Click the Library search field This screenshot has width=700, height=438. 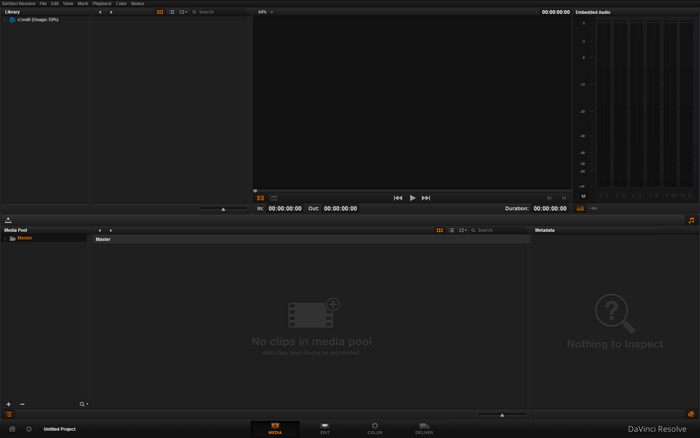coord(220,12)
